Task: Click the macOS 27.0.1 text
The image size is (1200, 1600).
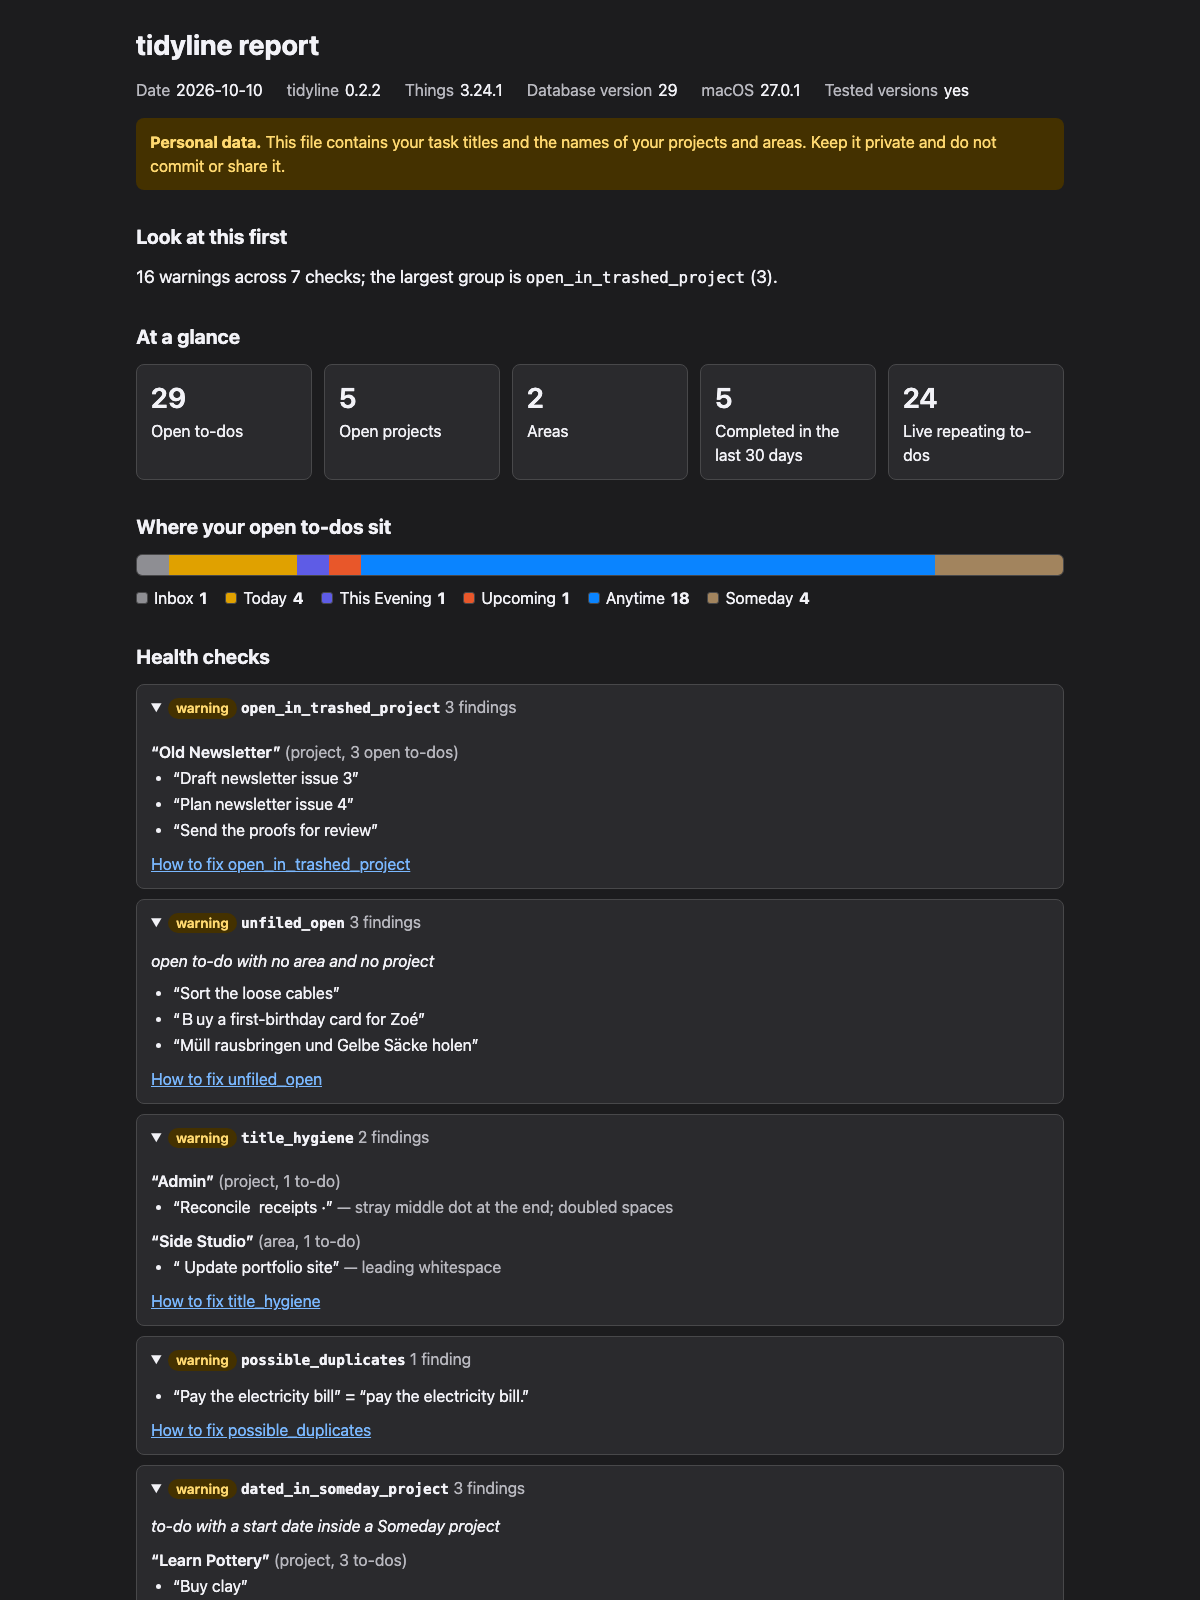Action: point(751,90)
